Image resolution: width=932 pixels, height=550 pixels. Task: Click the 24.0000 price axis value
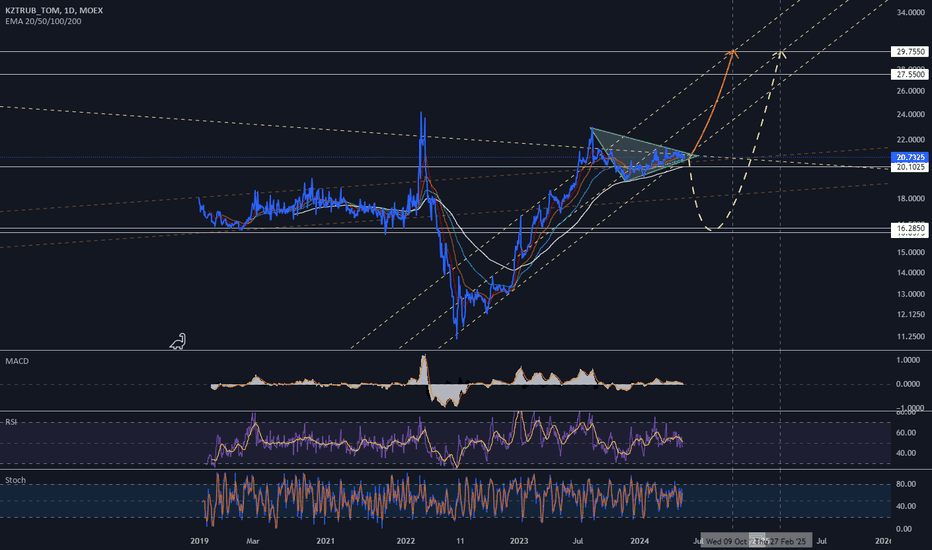click(x=911, y=114)
